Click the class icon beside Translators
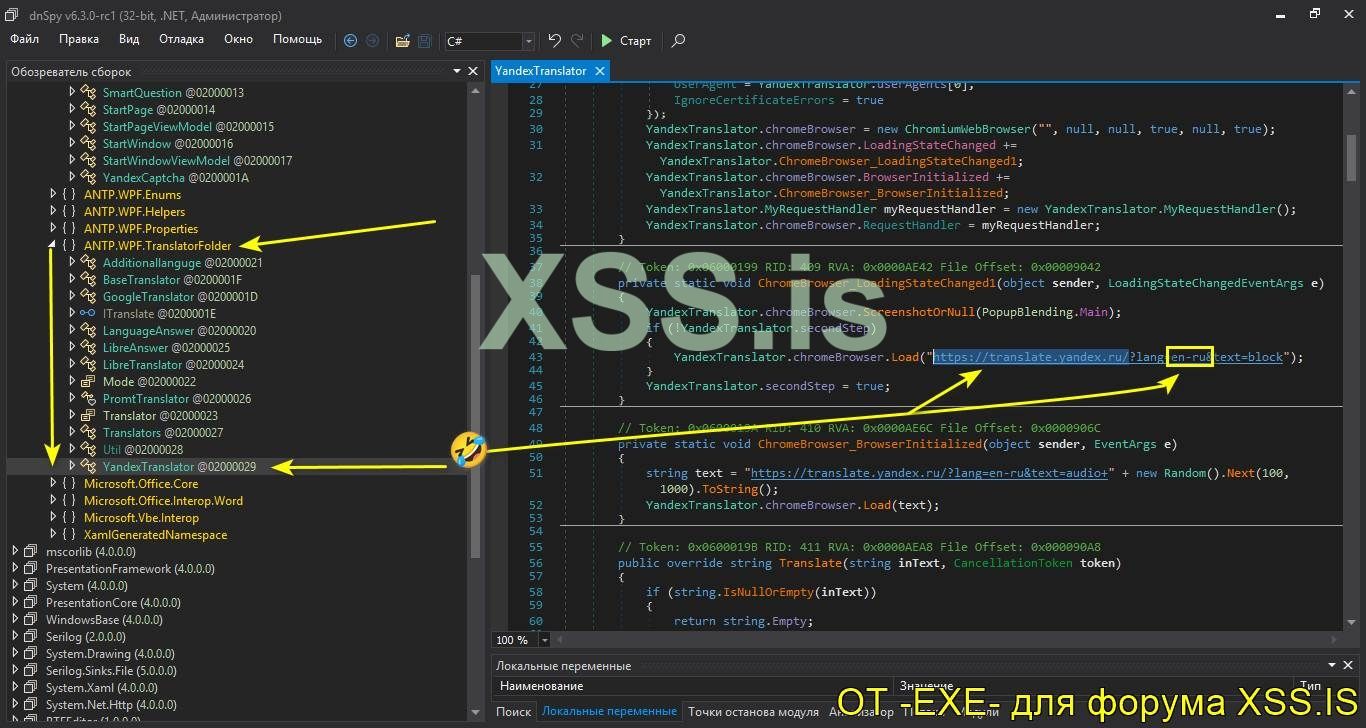The height and width of the screenshot is (728, 1366). tap(87, 433)
